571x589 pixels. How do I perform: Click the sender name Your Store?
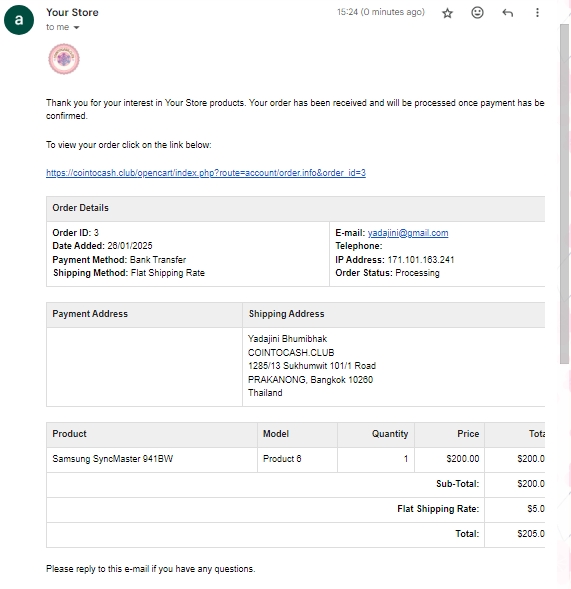[72, 12]
